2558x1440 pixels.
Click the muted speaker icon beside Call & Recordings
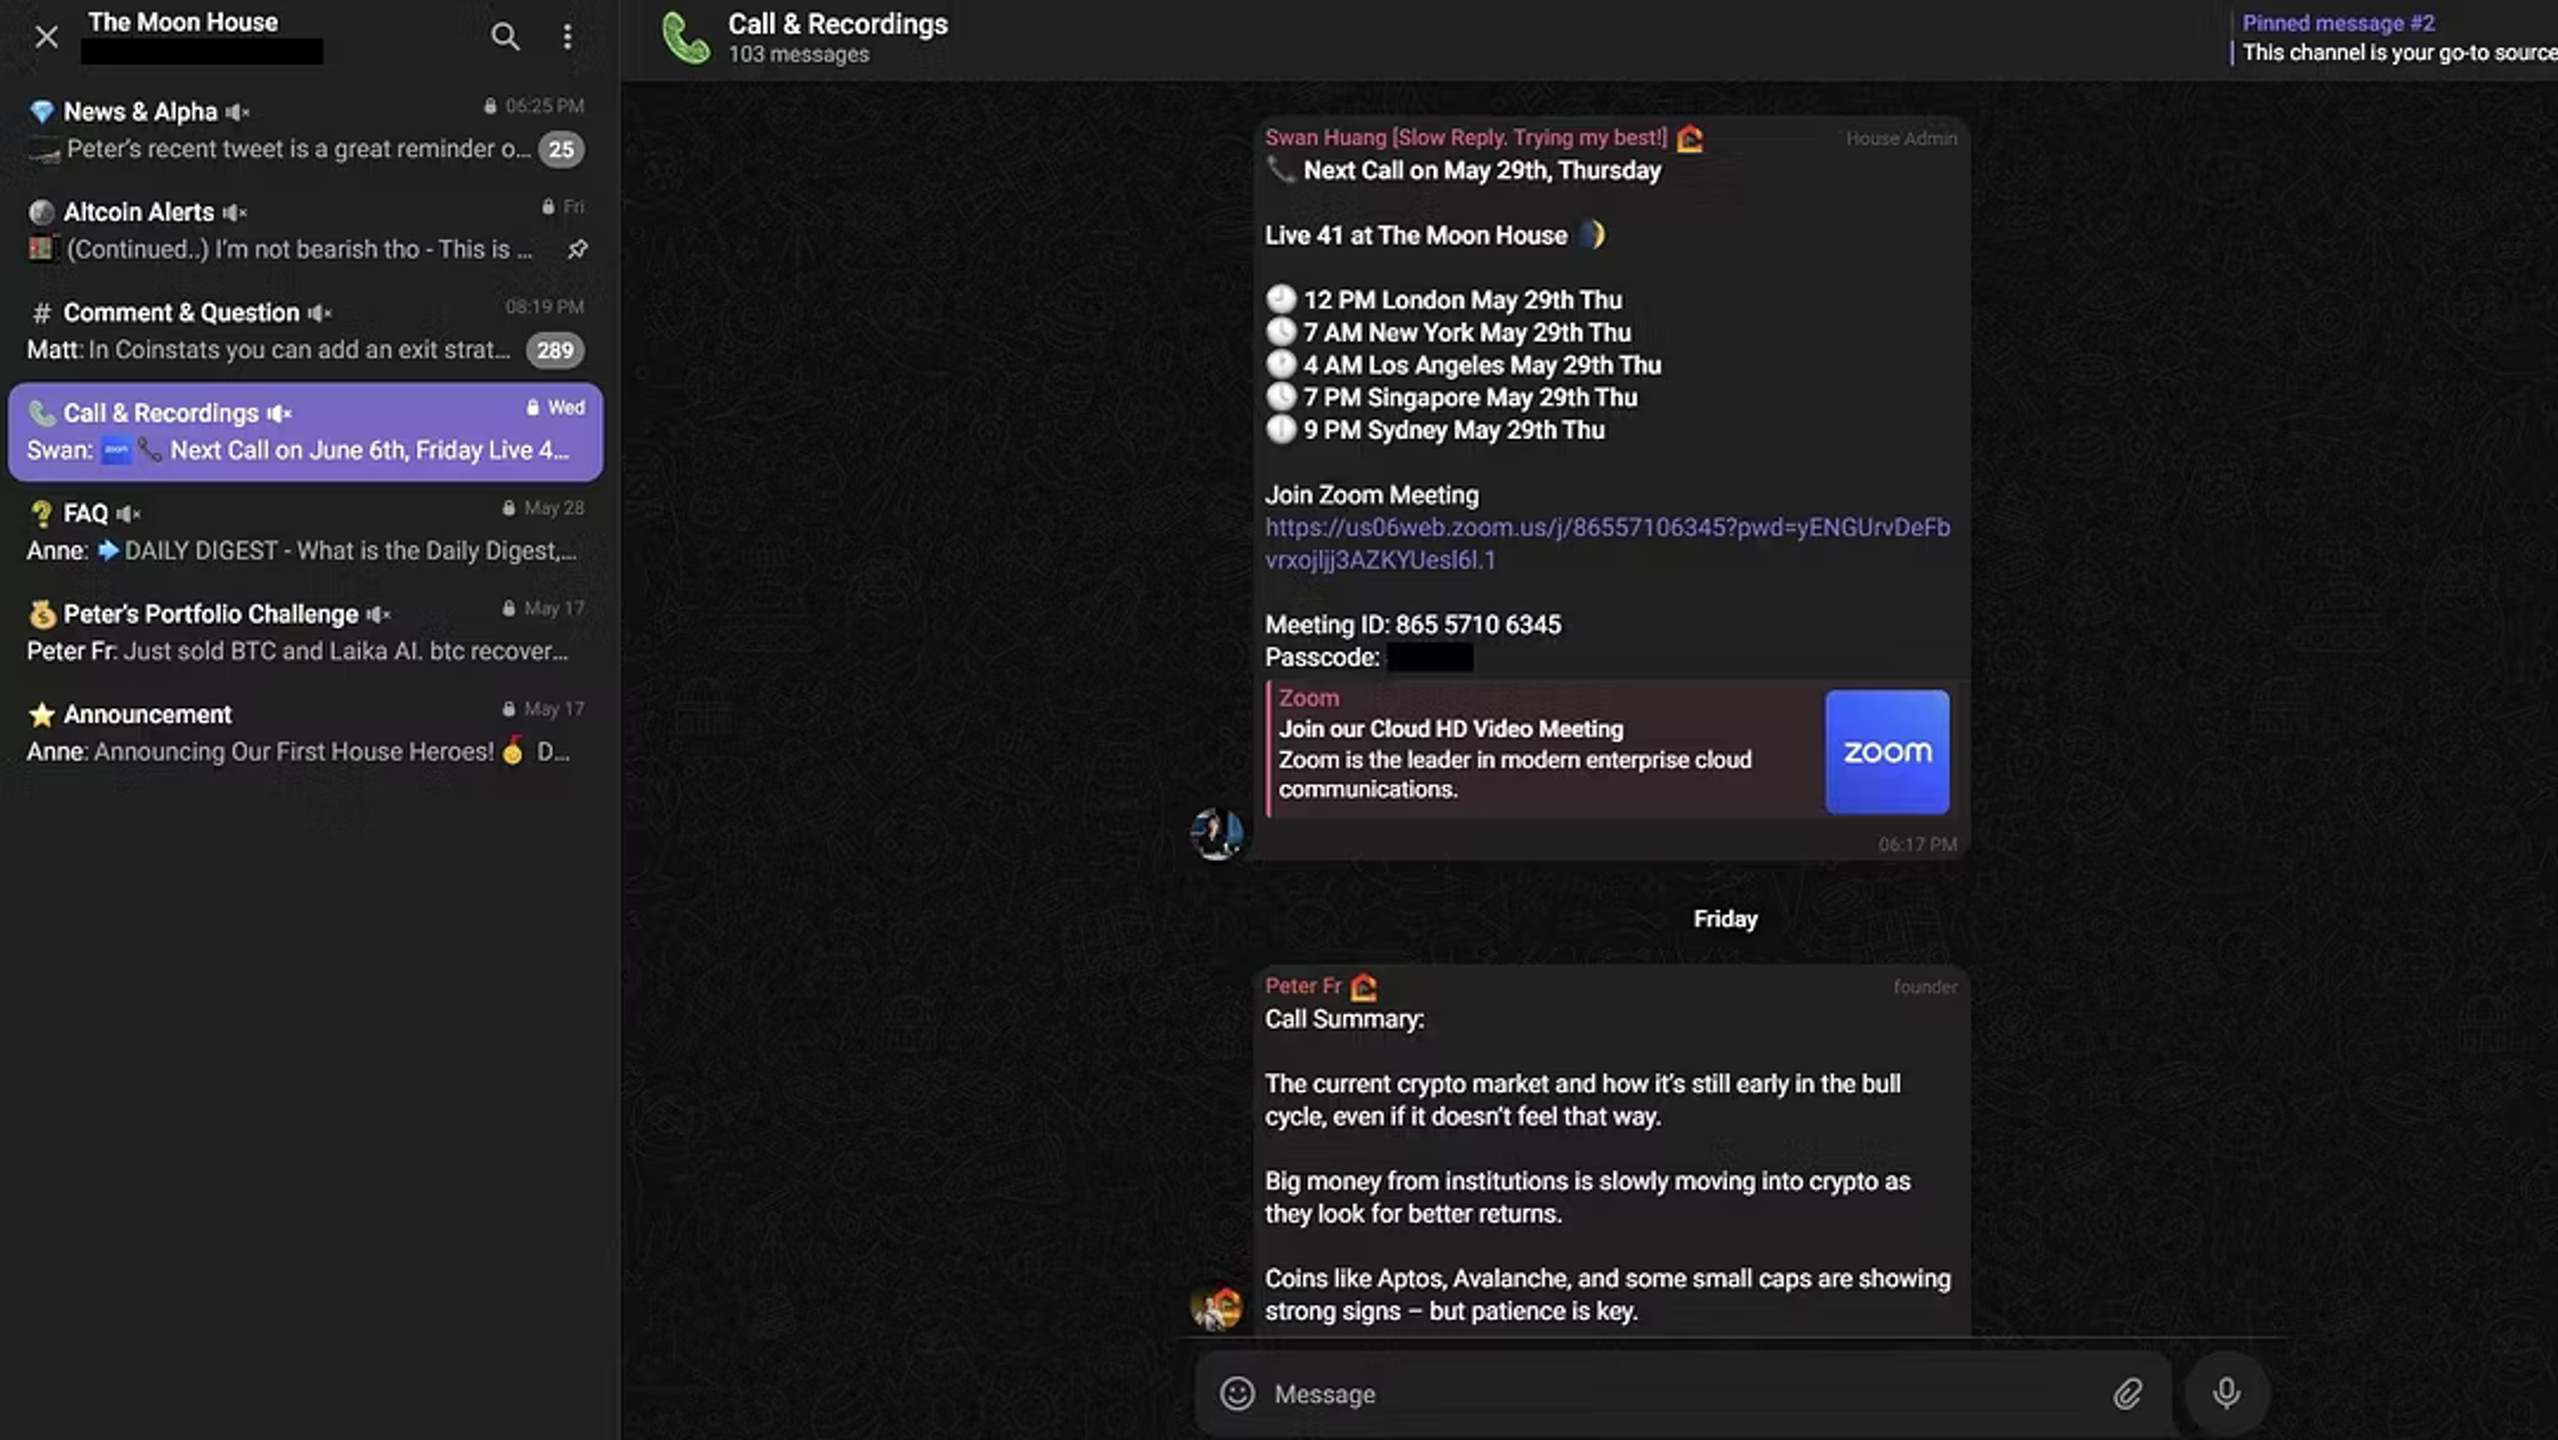[279, 414]
